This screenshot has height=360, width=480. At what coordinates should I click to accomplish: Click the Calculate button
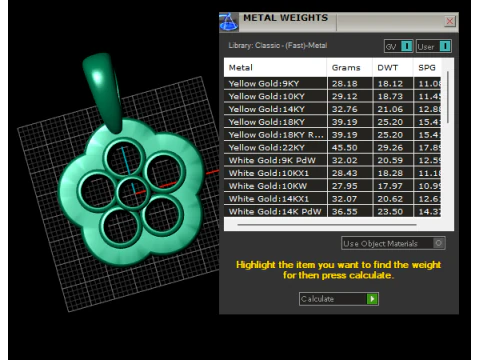[x=339, y=299]
